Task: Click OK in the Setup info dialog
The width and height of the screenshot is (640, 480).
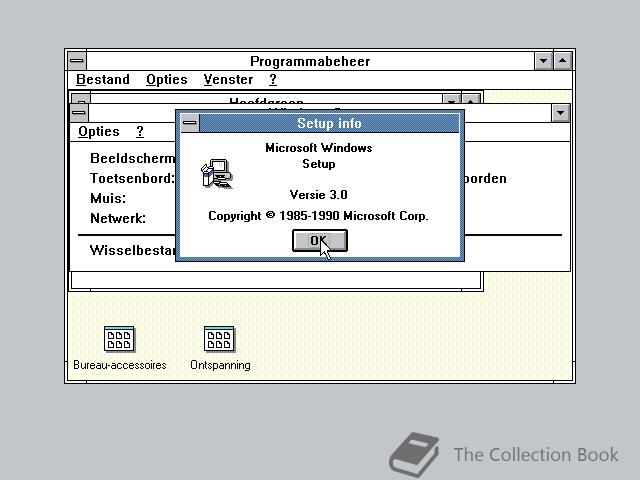Action: click(320, 240)
